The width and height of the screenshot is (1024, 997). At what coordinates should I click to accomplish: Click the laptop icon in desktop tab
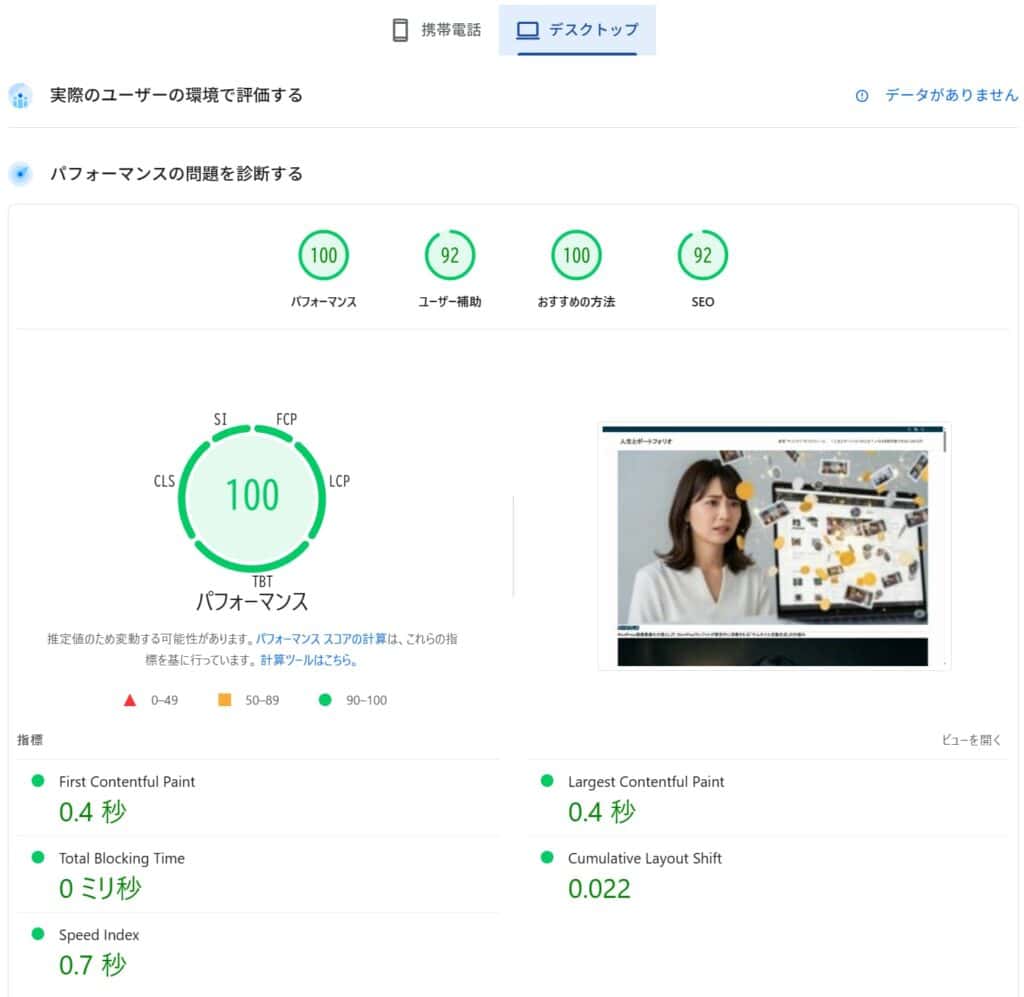[528, 30]
